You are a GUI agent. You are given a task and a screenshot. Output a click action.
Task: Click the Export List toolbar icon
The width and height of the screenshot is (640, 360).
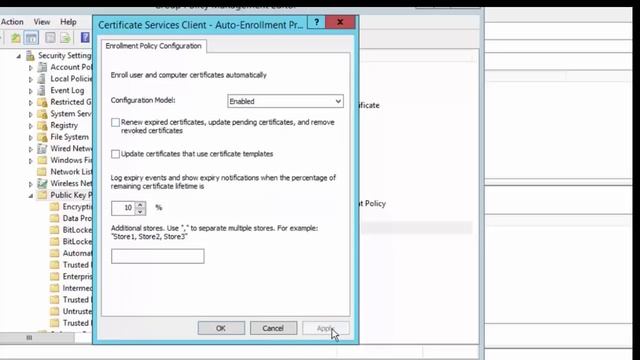[65, 38]
